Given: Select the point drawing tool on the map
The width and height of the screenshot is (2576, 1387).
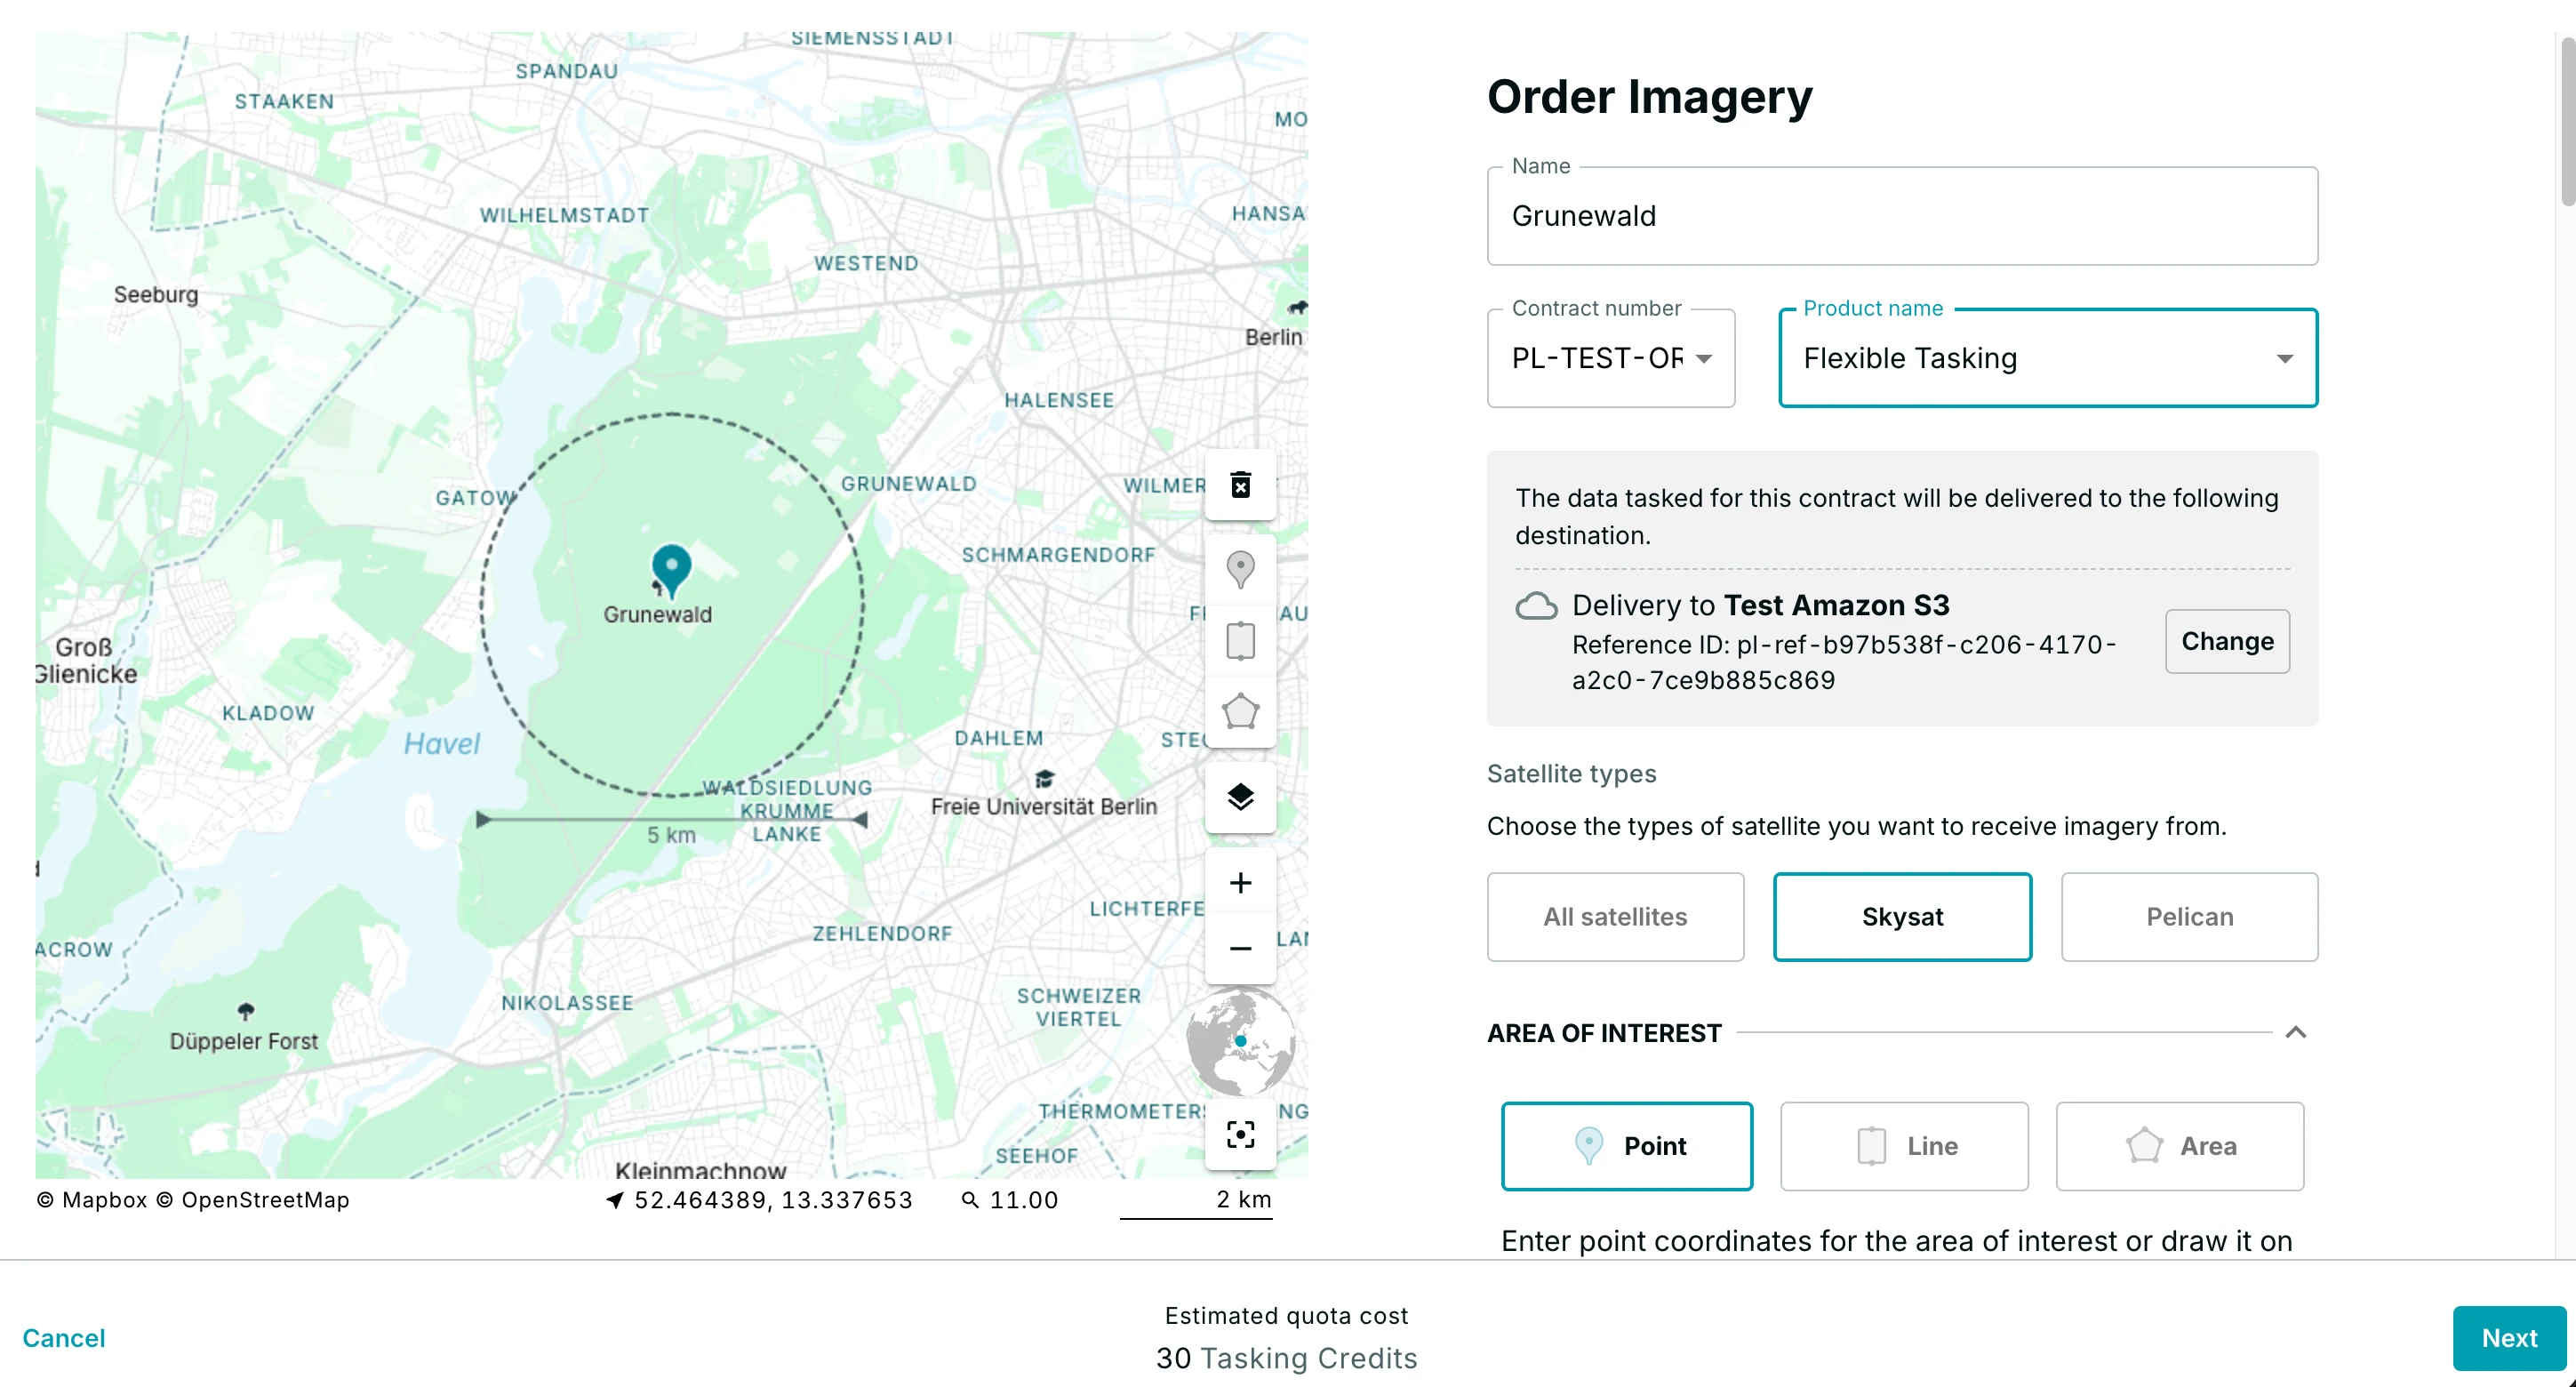Looking at the screenshot, I should tap(1240, 570).
